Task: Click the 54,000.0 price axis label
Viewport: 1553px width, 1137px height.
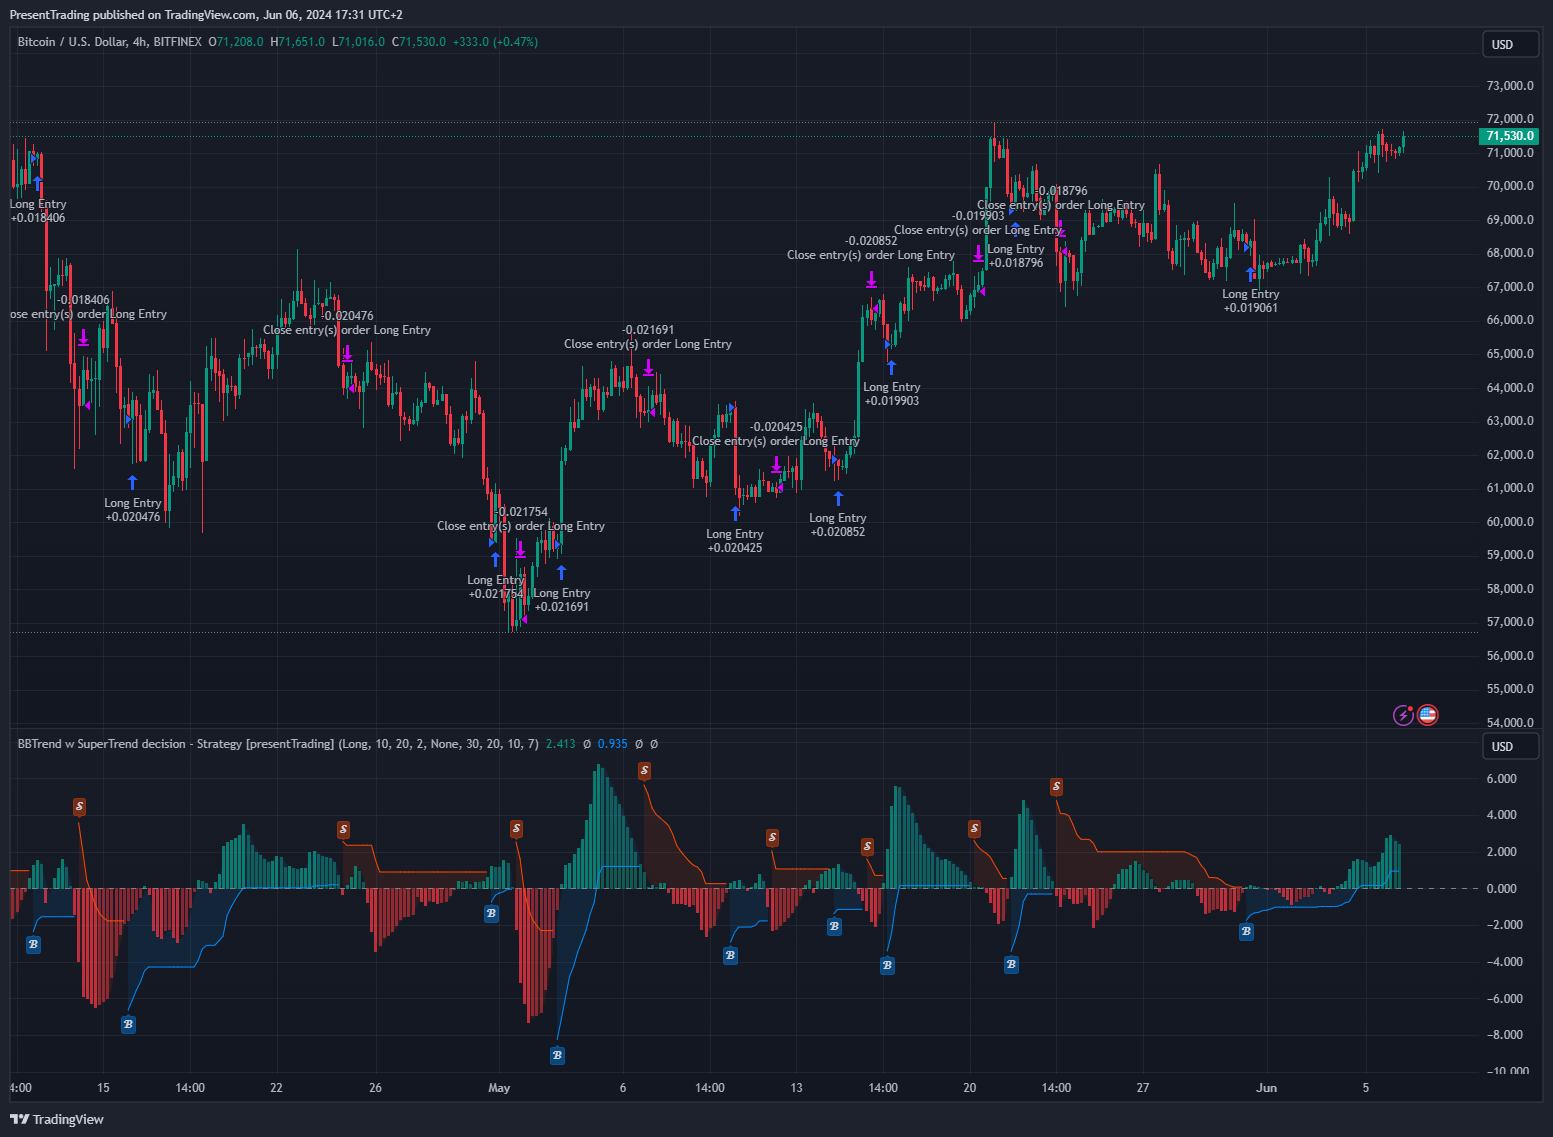Action: 1510,723
